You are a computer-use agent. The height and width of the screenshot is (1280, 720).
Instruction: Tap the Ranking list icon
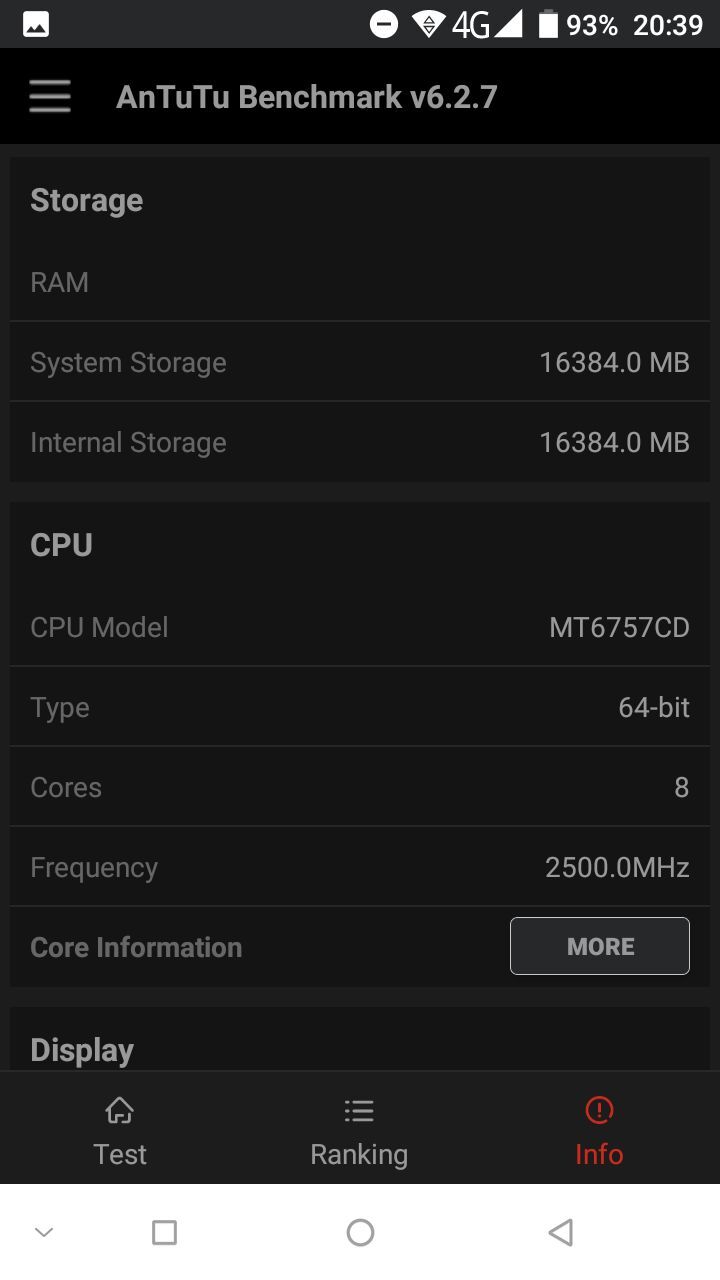(359, 1110)
